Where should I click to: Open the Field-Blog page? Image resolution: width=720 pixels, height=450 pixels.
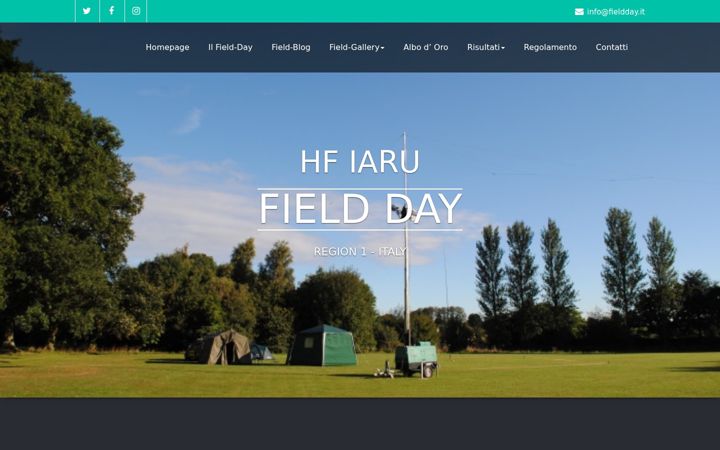[x=291, y=47]
